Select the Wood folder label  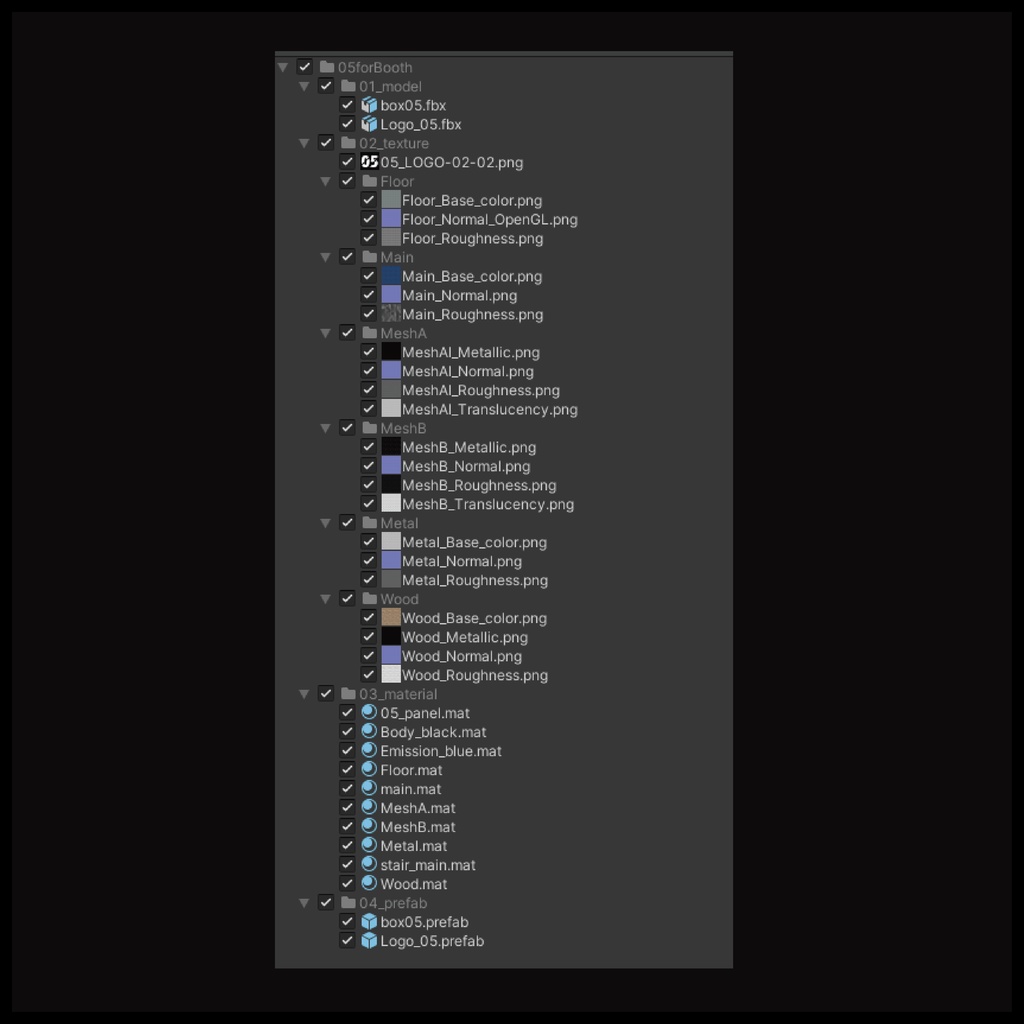[x=399, y=599]
